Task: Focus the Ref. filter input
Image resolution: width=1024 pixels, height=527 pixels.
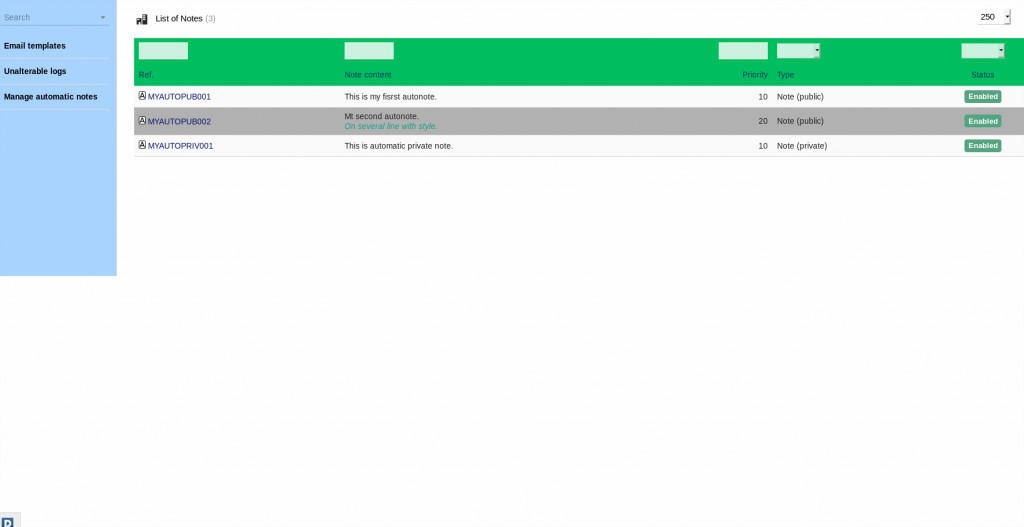Action: pos(163,51)
